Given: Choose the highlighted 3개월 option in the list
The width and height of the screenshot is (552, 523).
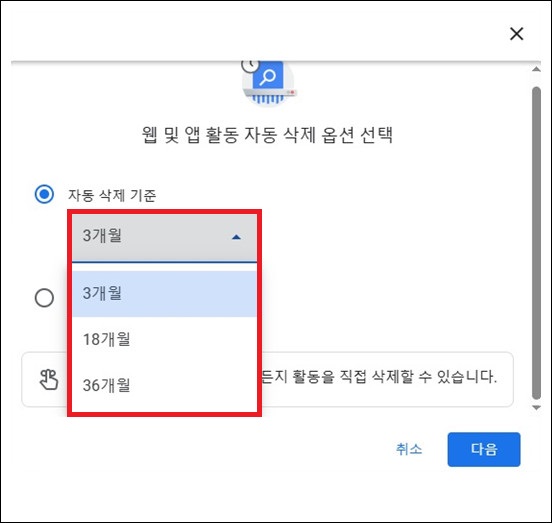Looking at the screenshot, I should tap(164, 294).
